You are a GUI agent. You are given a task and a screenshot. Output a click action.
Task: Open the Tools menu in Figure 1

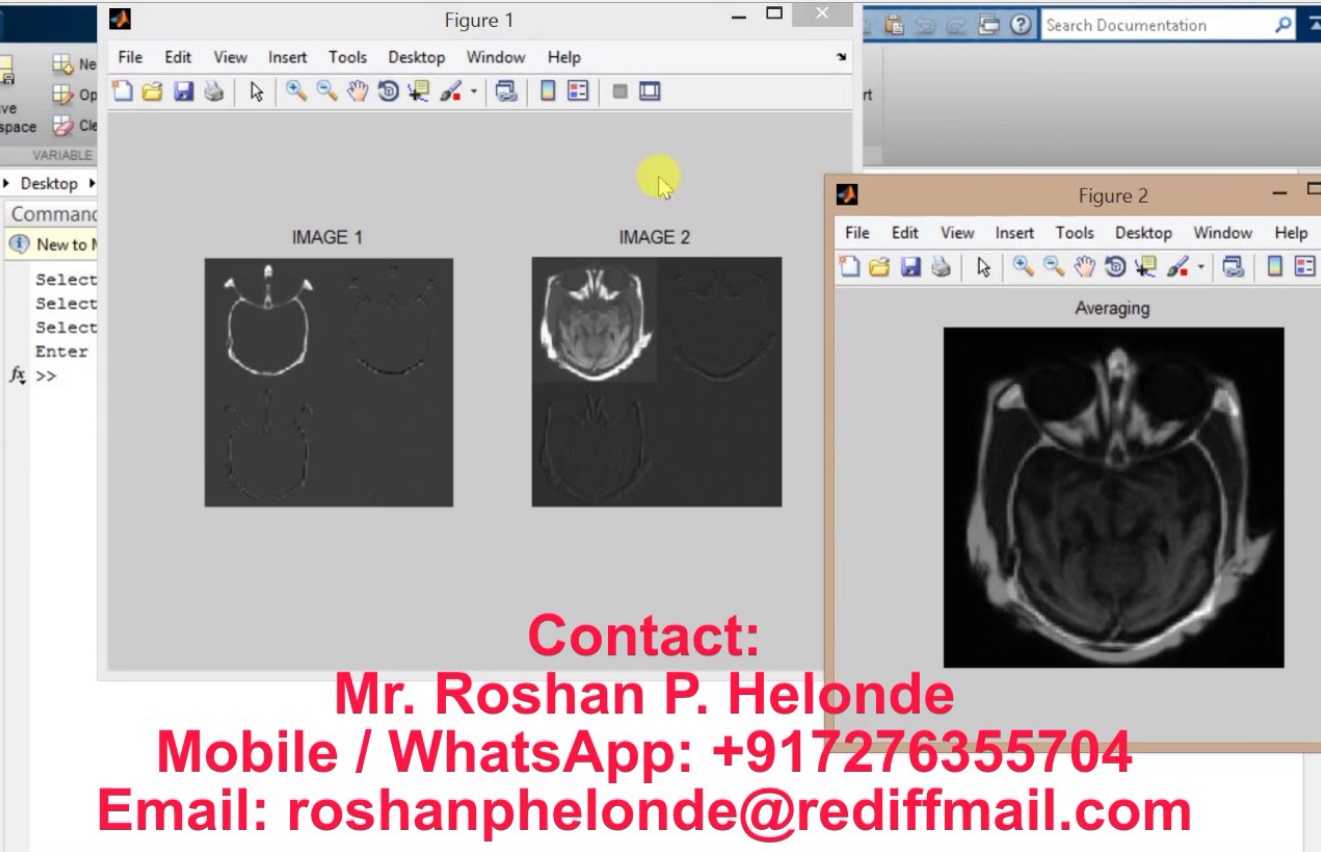347,57
